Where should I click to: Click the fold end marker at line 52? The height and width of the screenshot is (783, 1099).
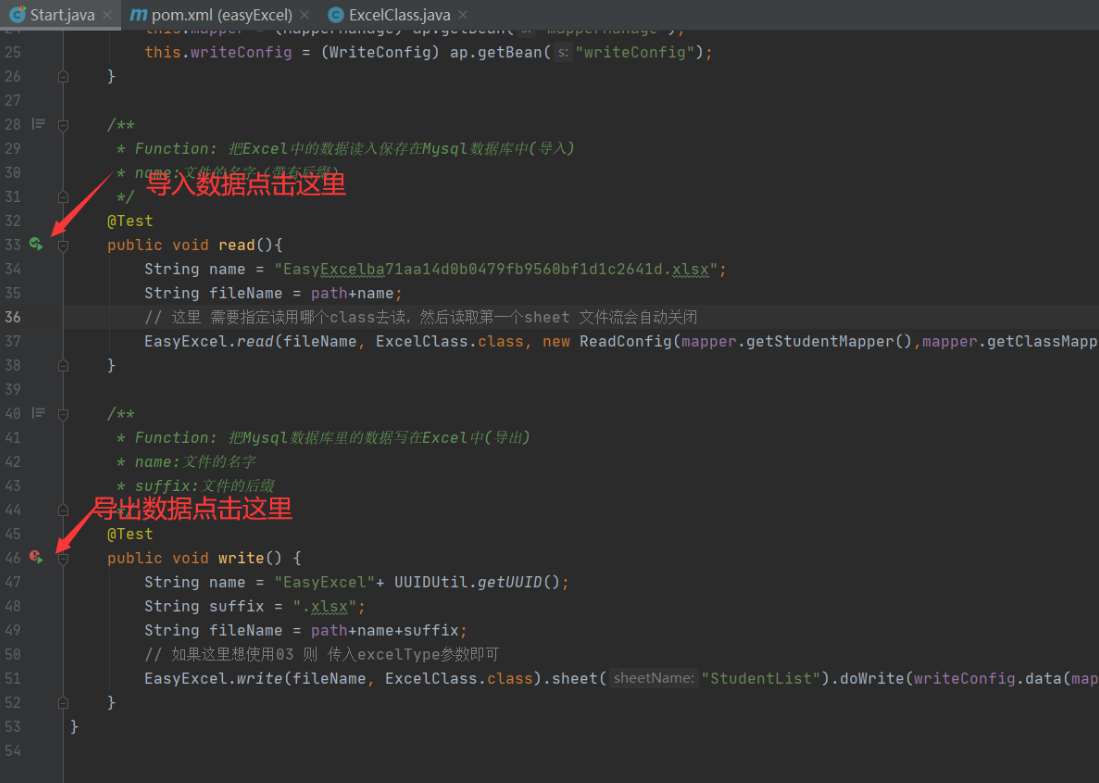click(x=63, y=702)
